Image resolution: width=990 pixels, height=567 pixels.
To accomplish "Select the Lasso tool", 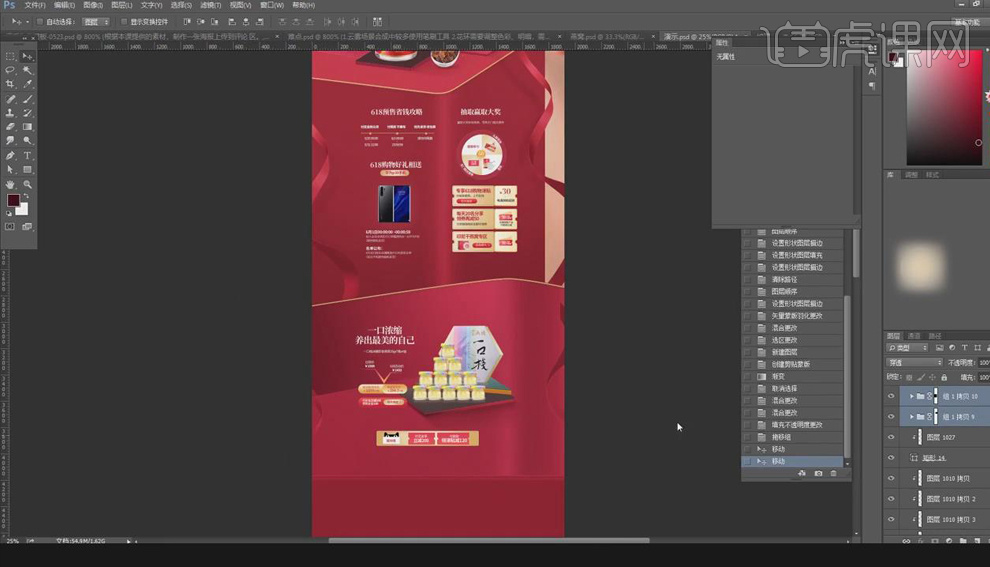I will pos(10,70).
